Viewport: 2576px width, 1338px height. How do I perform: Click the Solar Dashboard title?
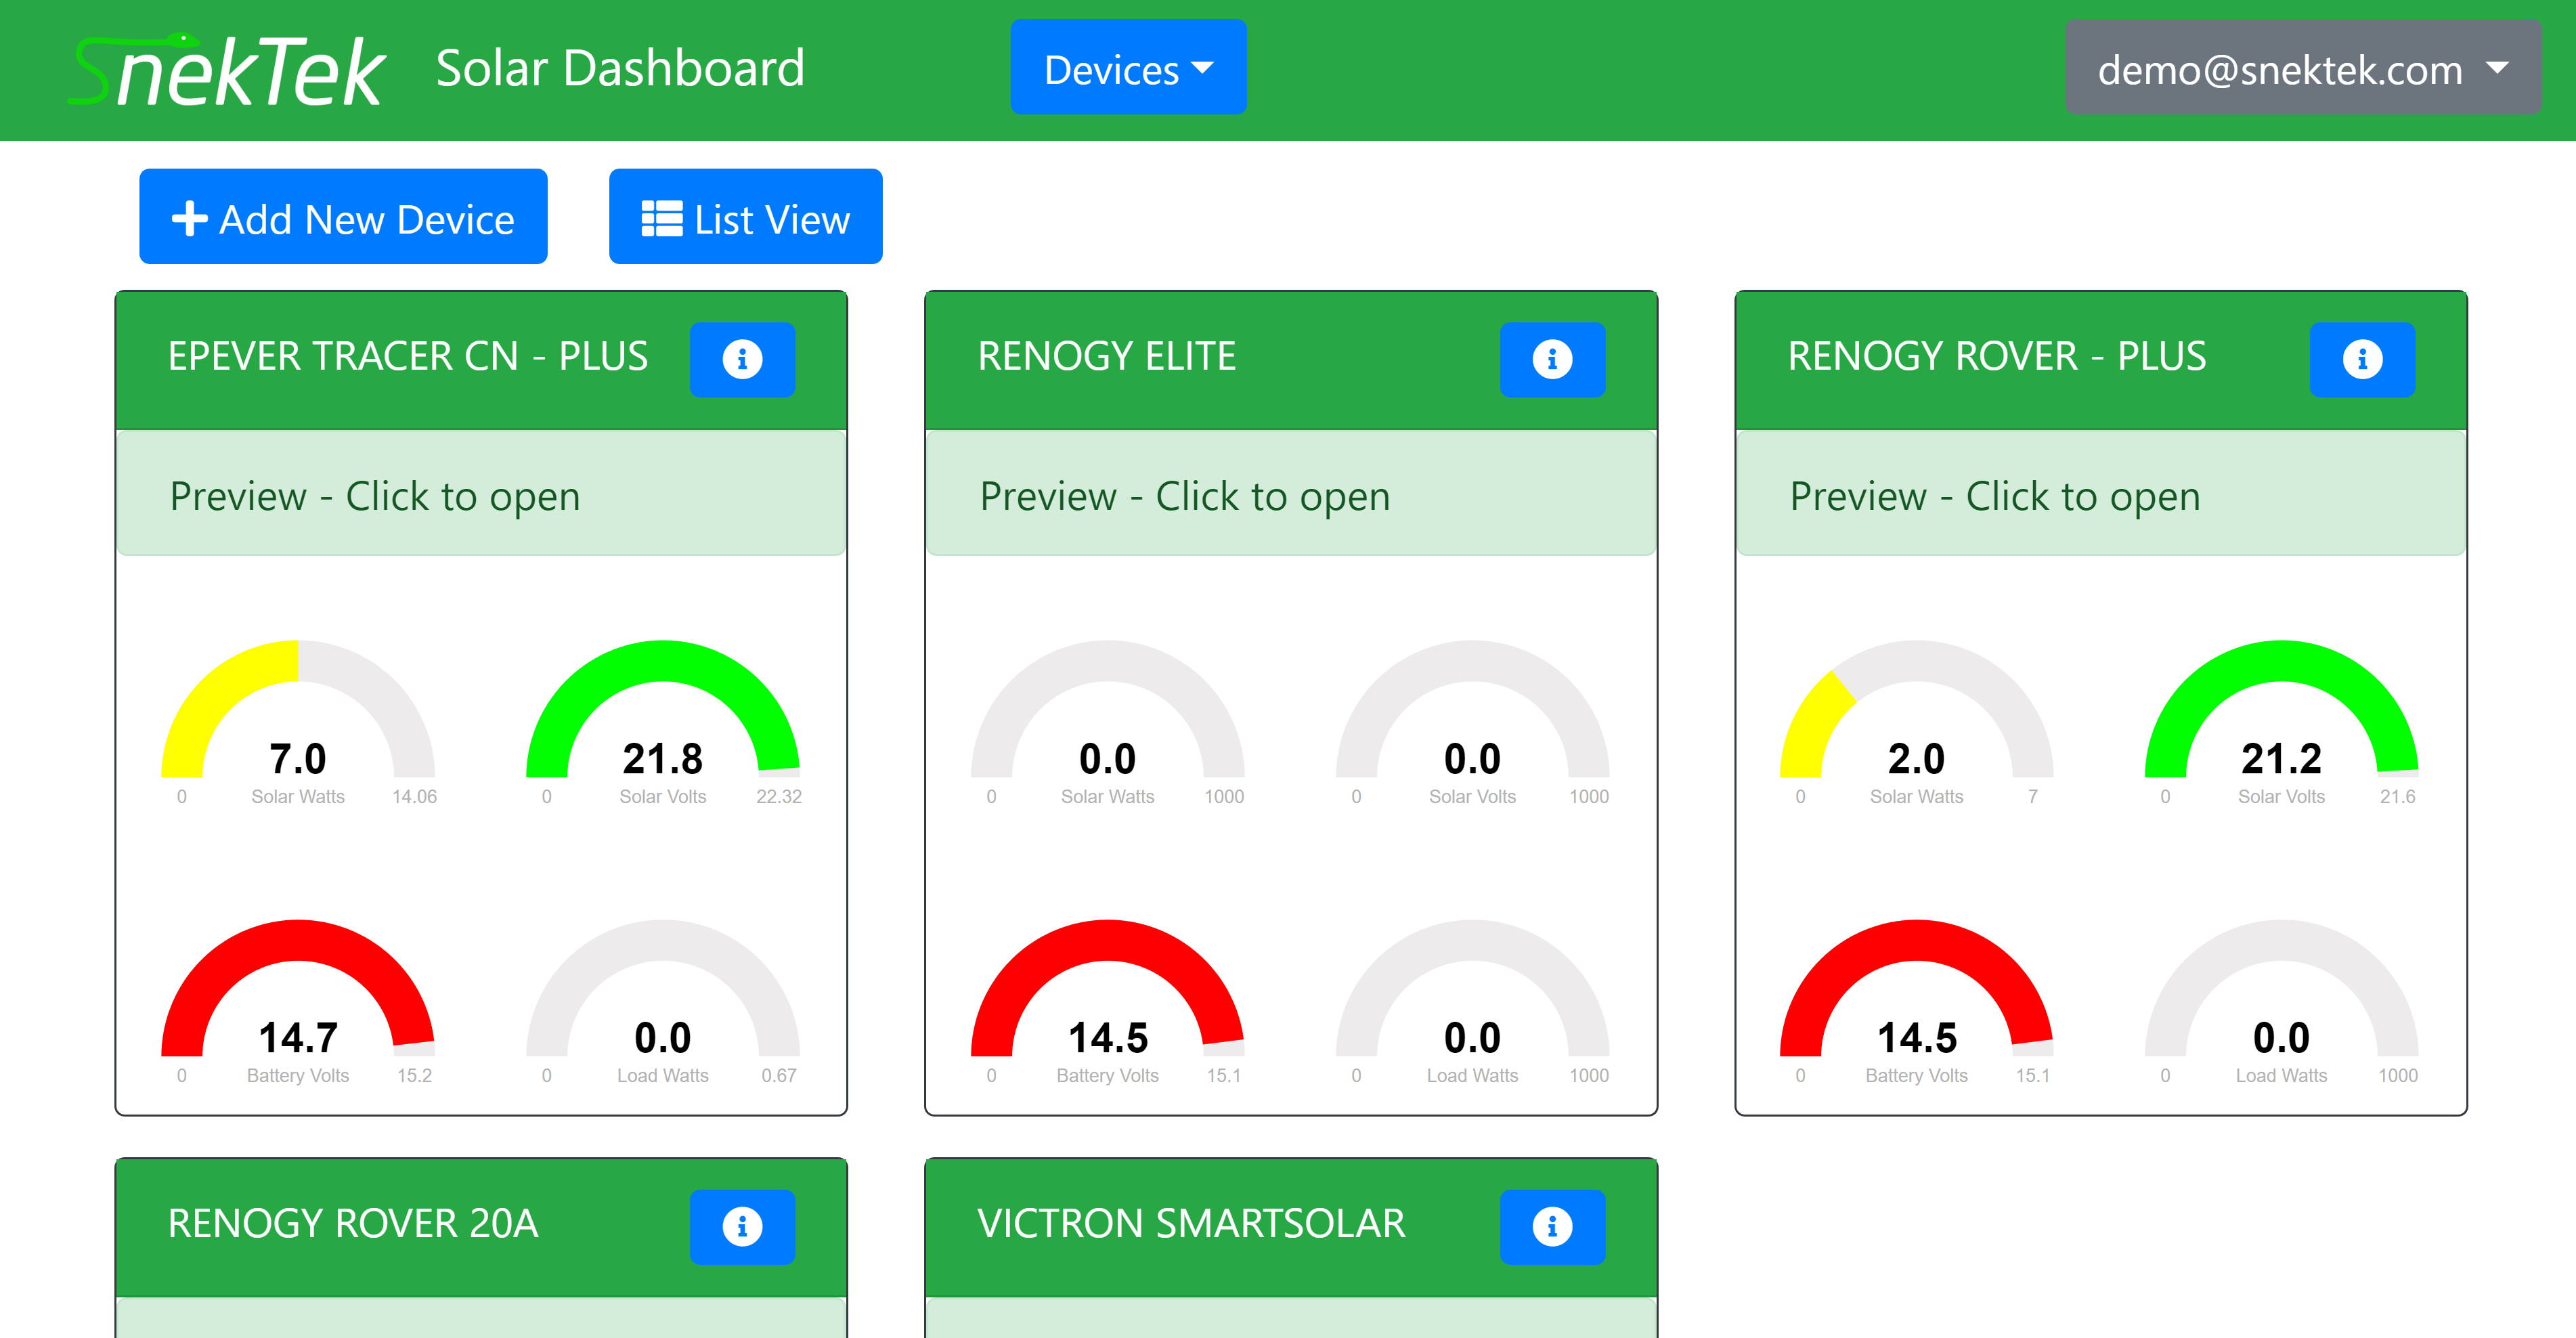pyautogui.click(x=620, y=68)
